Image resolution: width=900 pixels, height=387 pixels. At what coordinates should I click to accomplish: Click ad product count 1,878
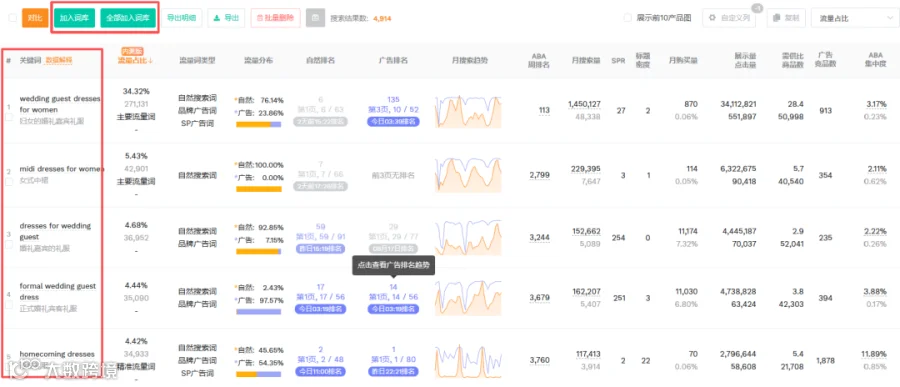(x=825, y=361)
